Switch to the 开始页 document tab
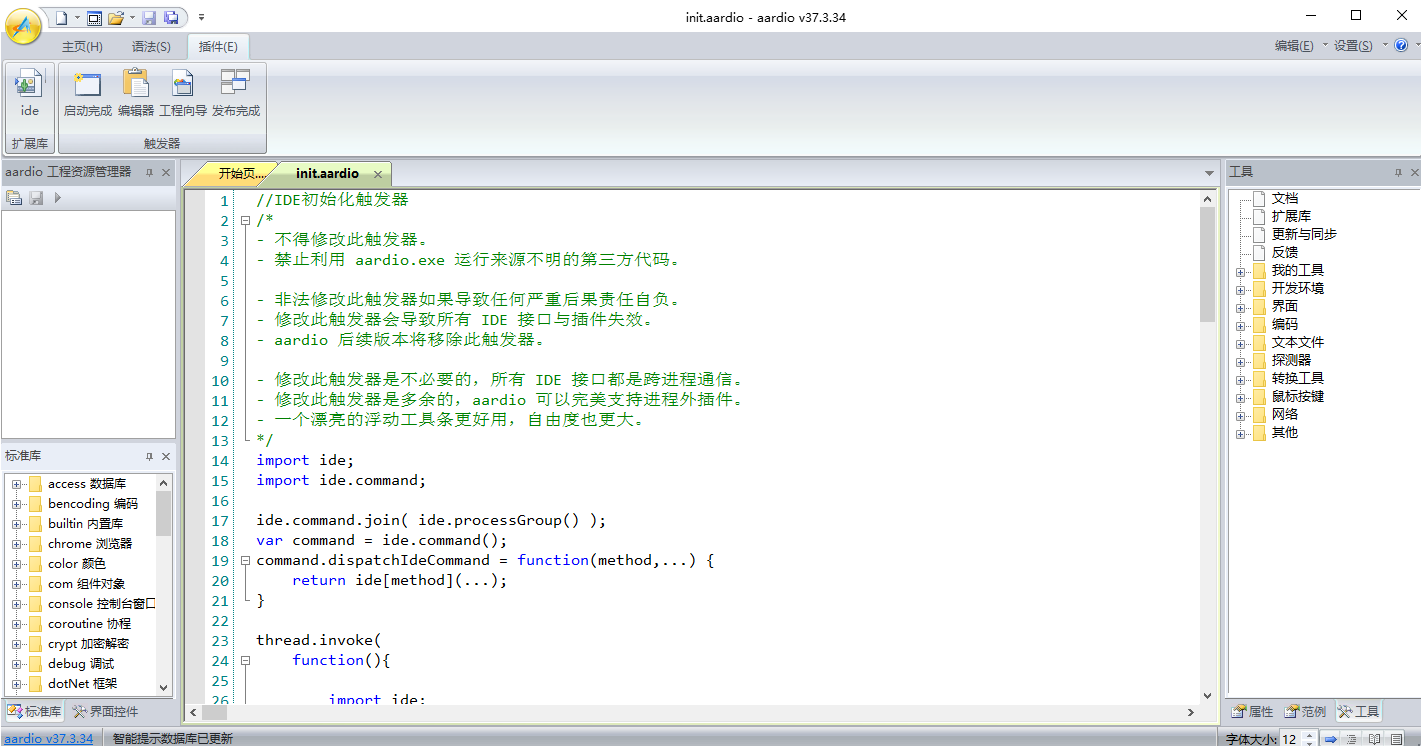The image size is (1421, 746). tap(235, 174)
